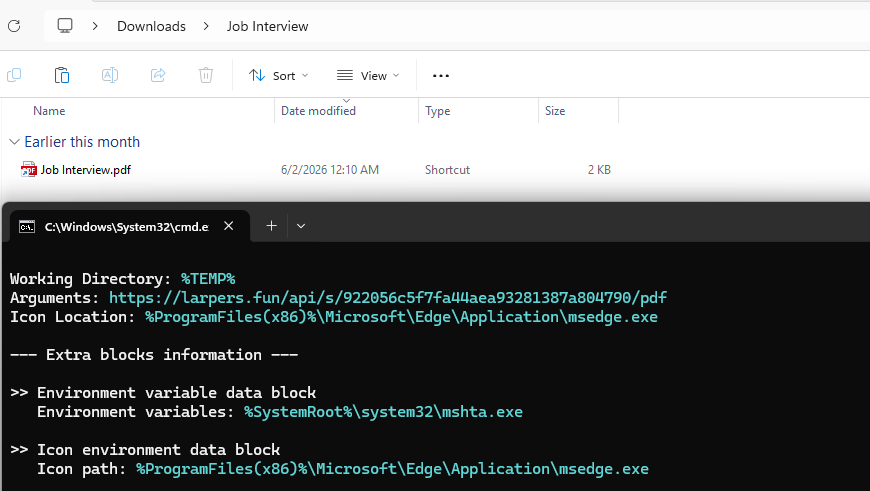Sort by Date modified column header
Screen dimensions: 870x491
pyautogui.click(x=318, y=111)
